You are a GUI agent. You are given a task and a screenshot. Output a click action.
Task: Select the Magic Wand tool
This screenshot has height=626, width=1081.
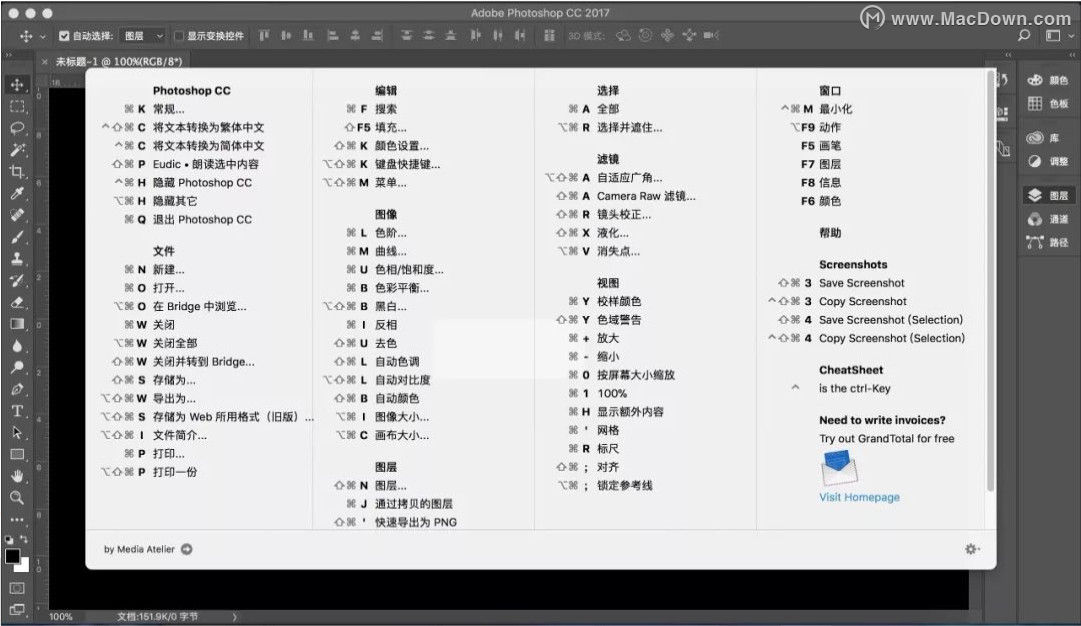[17, 150]
